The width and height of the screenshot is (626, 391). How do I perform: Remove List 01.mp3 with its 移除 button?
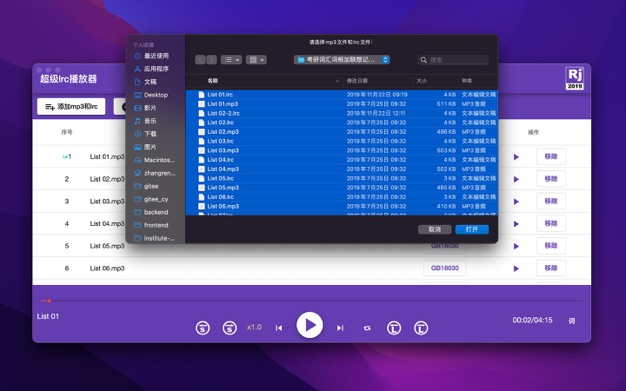(x=551, y=157)
